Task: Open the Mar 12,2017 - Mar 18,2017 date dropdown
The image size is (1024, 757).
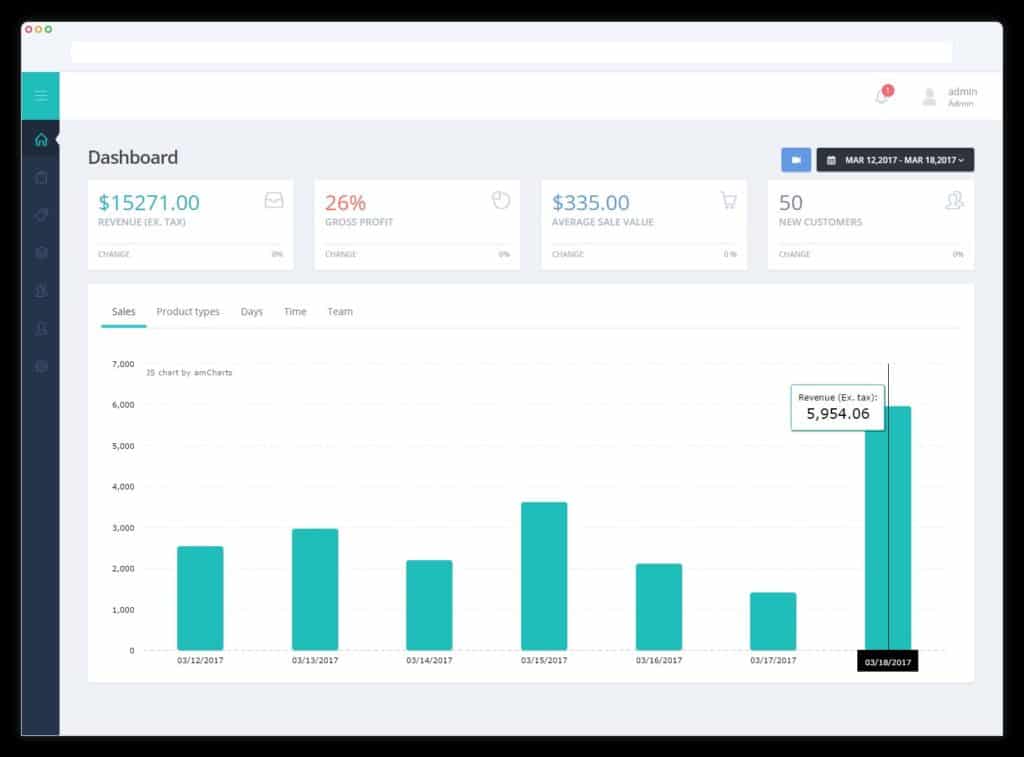Action: (x=895, y=160)
